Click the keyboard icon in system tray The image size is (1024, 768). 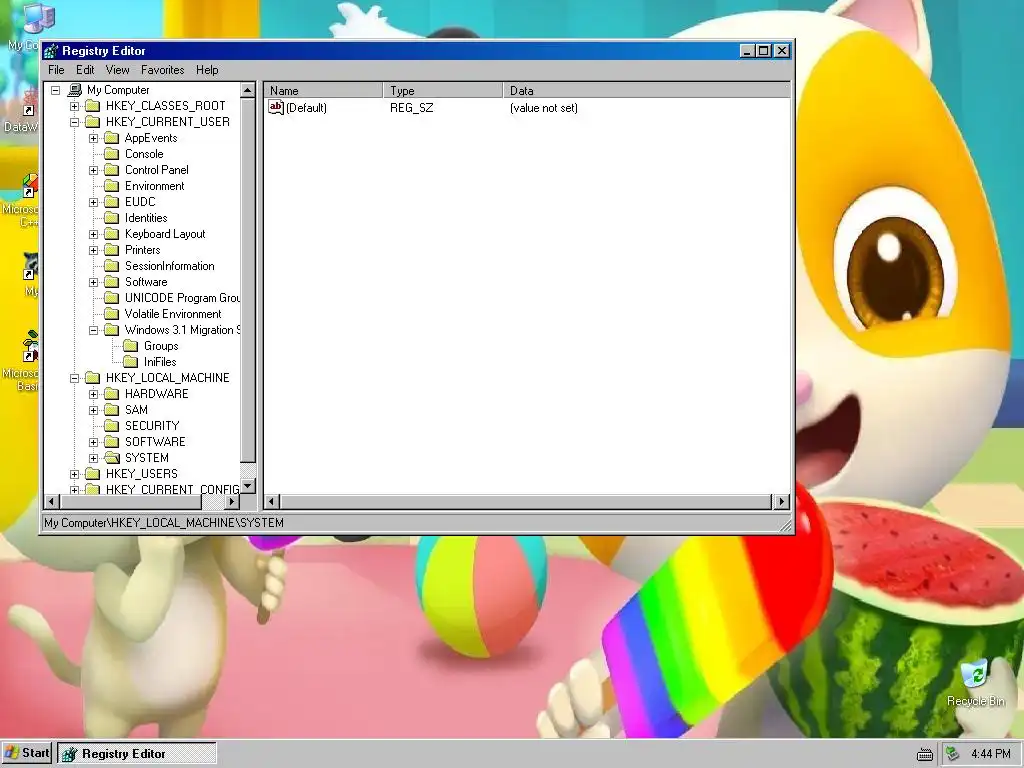coord(925,754)
